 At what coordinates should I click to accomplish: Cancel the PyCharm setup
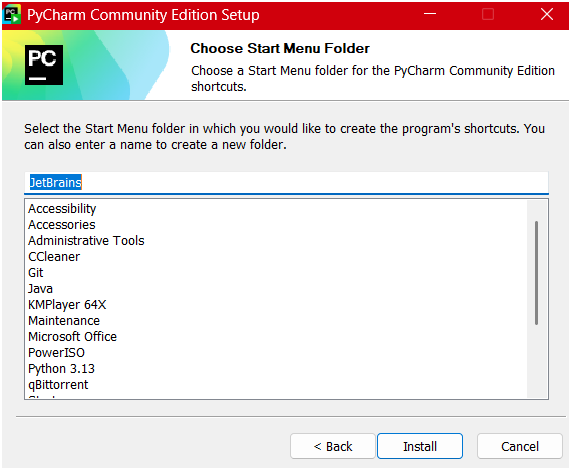[x=520, y=446]
